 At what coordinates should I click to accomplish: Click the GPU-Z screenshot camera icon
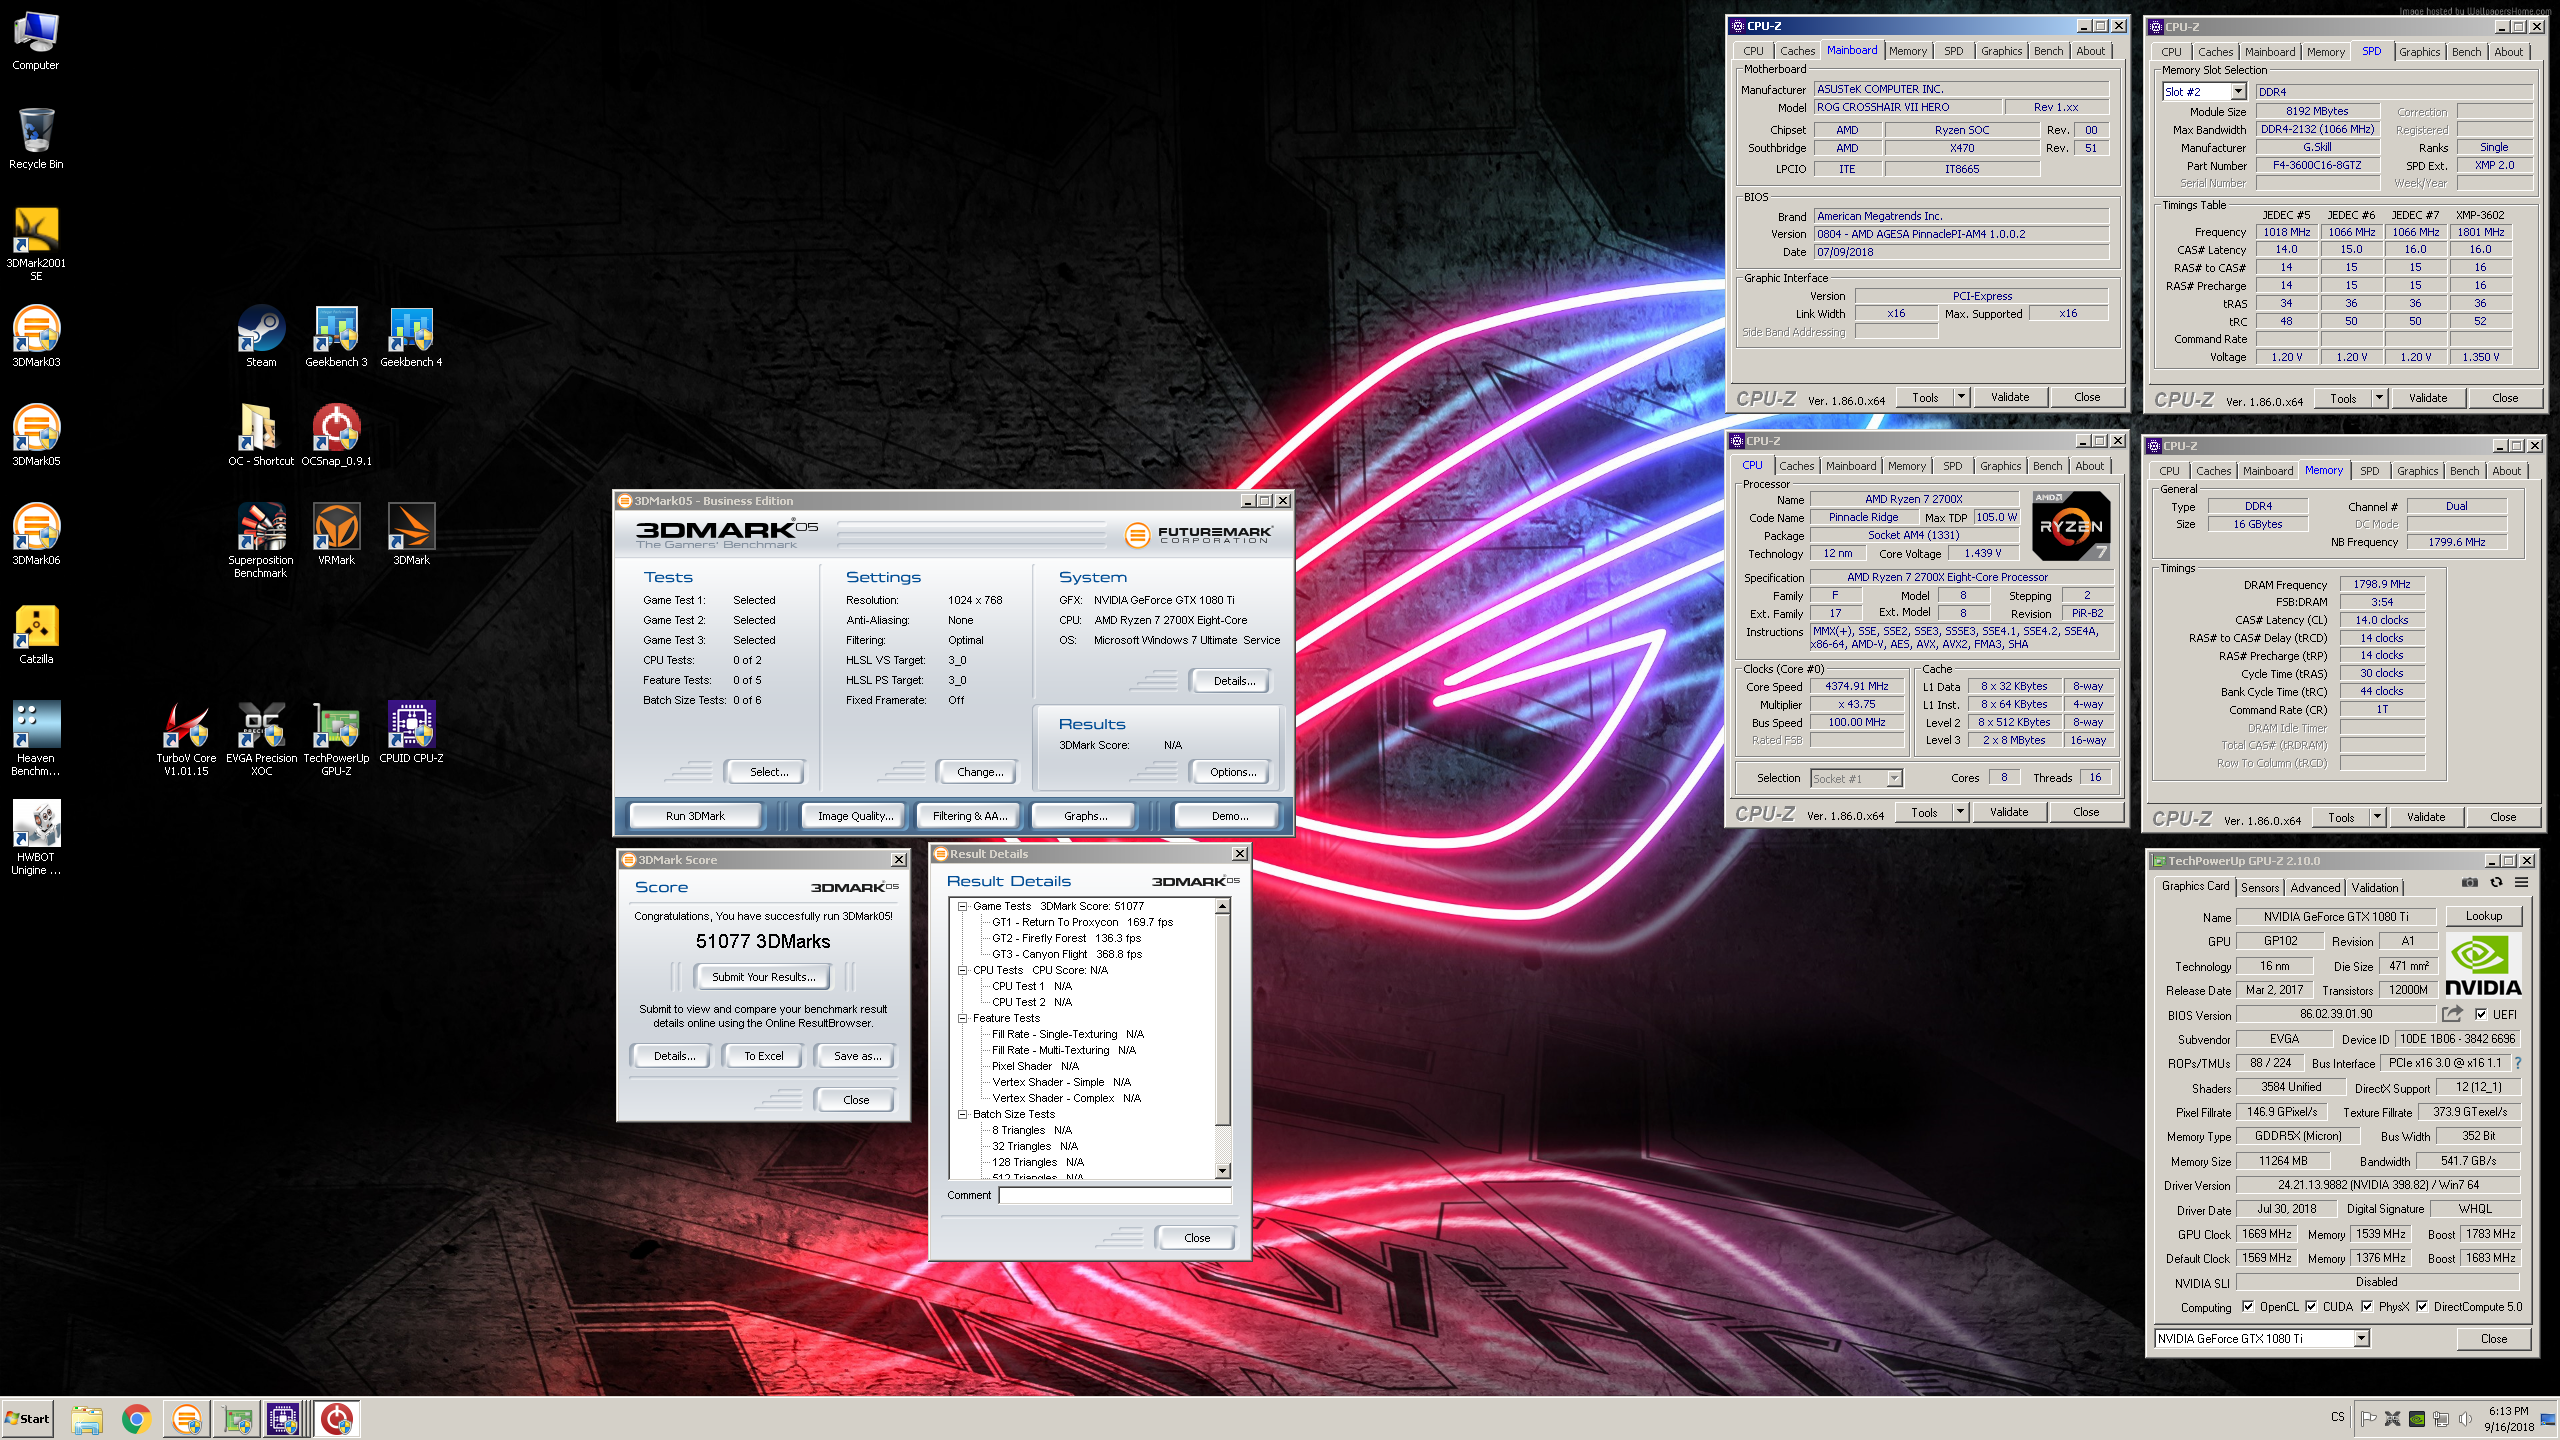(2470, 882)
